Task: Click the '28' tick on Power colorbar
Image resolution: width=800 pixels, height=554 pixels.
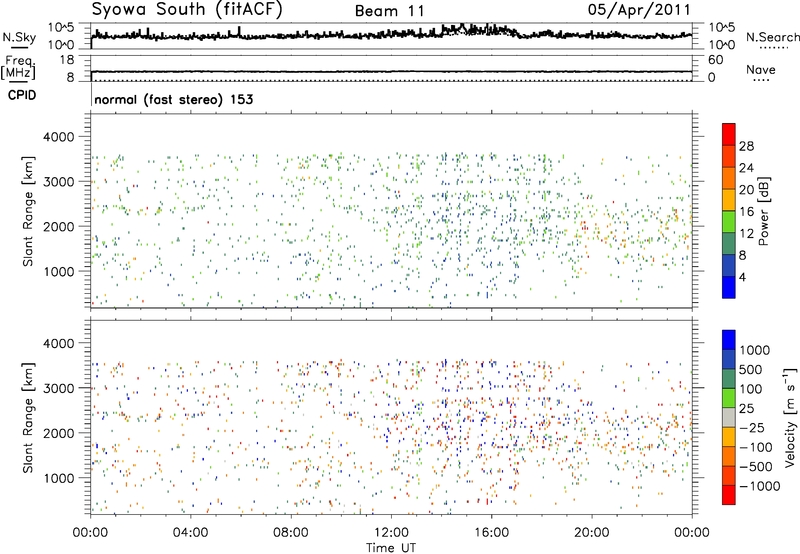Action: (746, 146)
